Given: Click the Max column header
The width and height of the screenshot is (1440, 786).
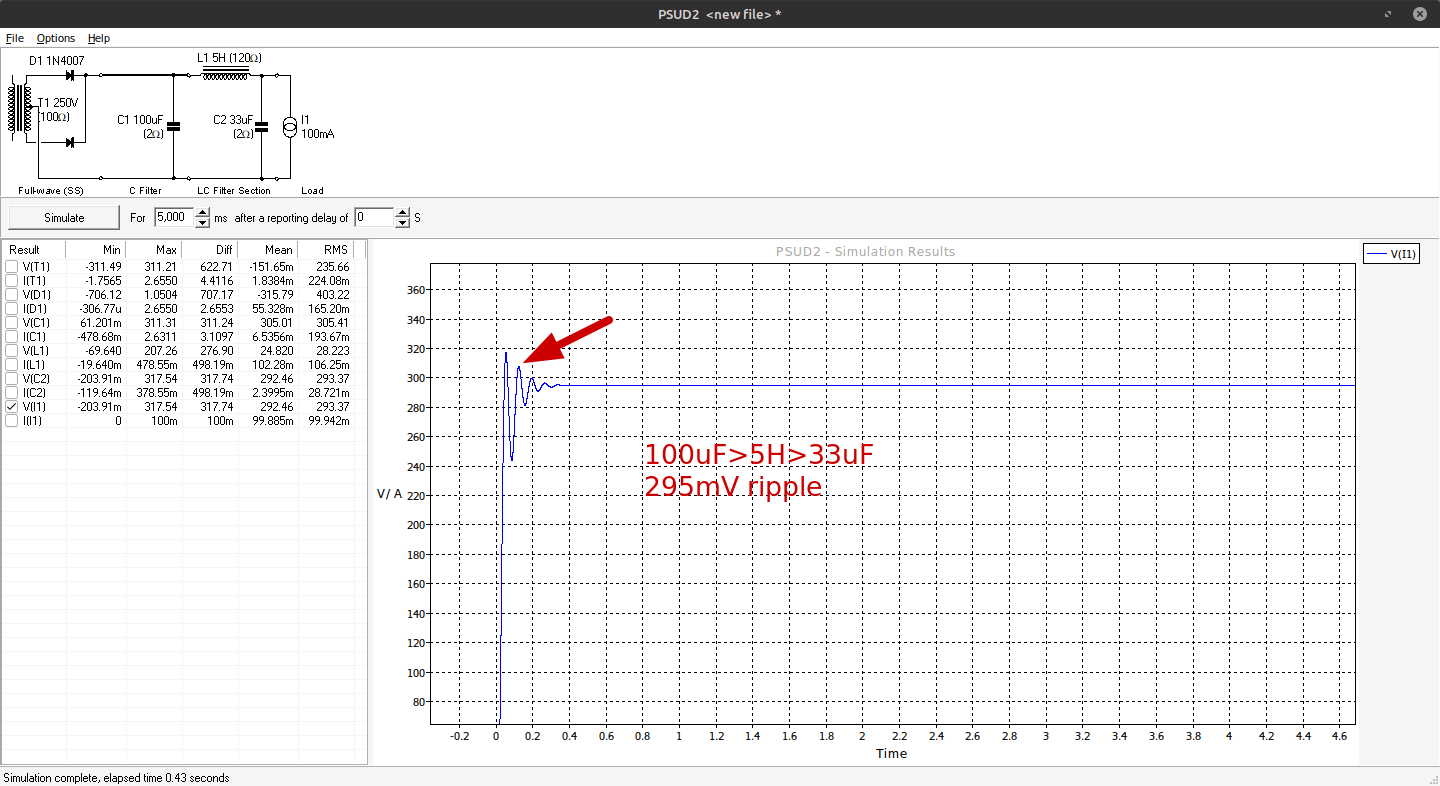Looking at the screenshot, I should (153, 250).
